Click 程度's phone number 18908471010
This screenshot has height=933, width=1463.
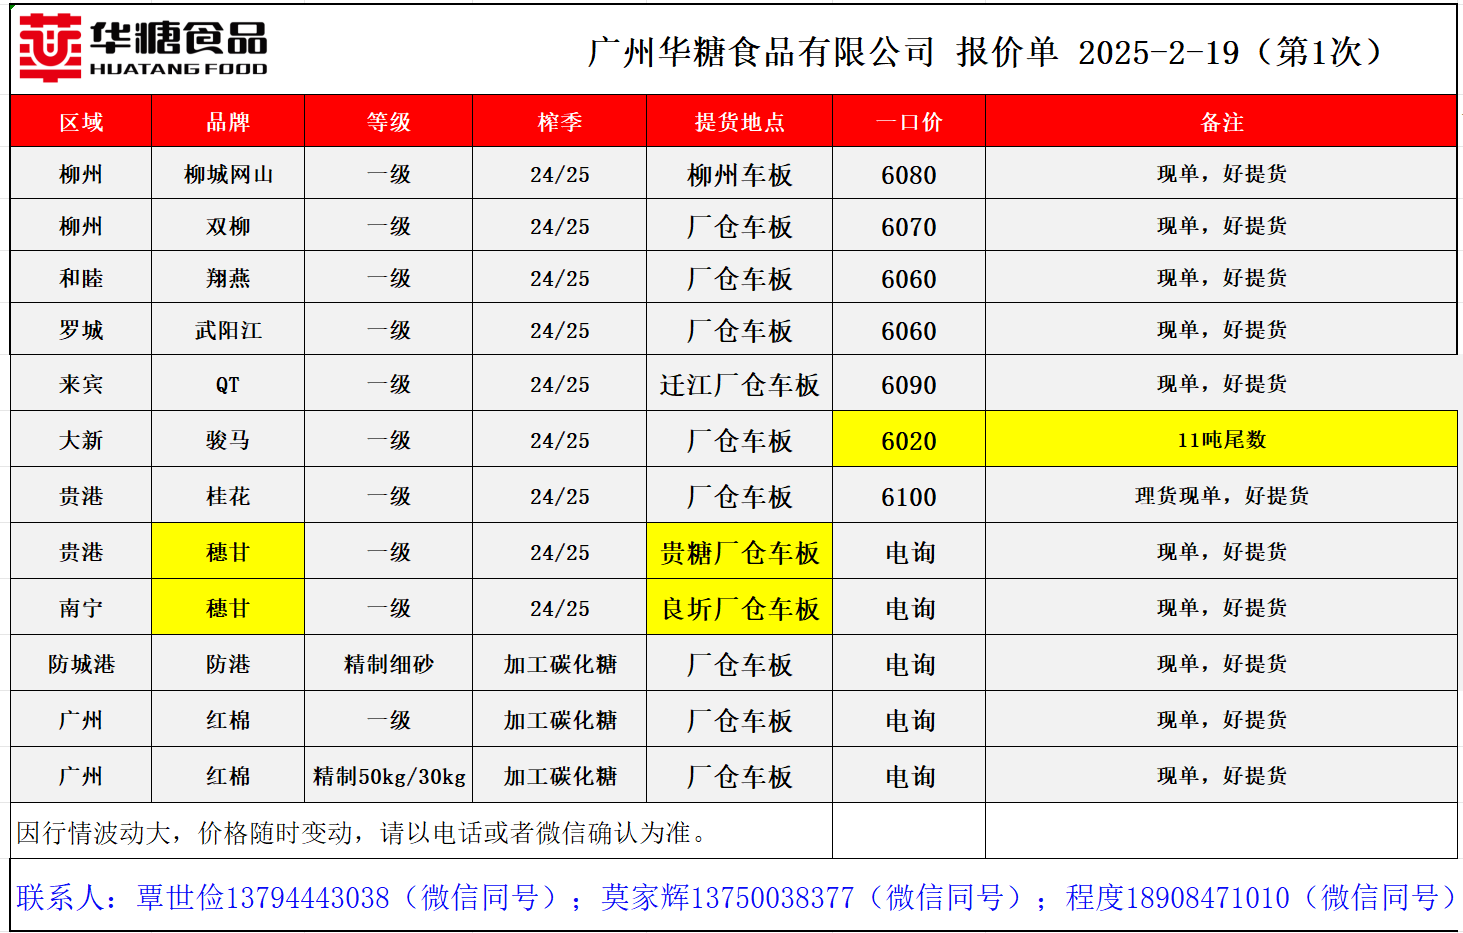pyautogui.click(x=1208, y=898)
